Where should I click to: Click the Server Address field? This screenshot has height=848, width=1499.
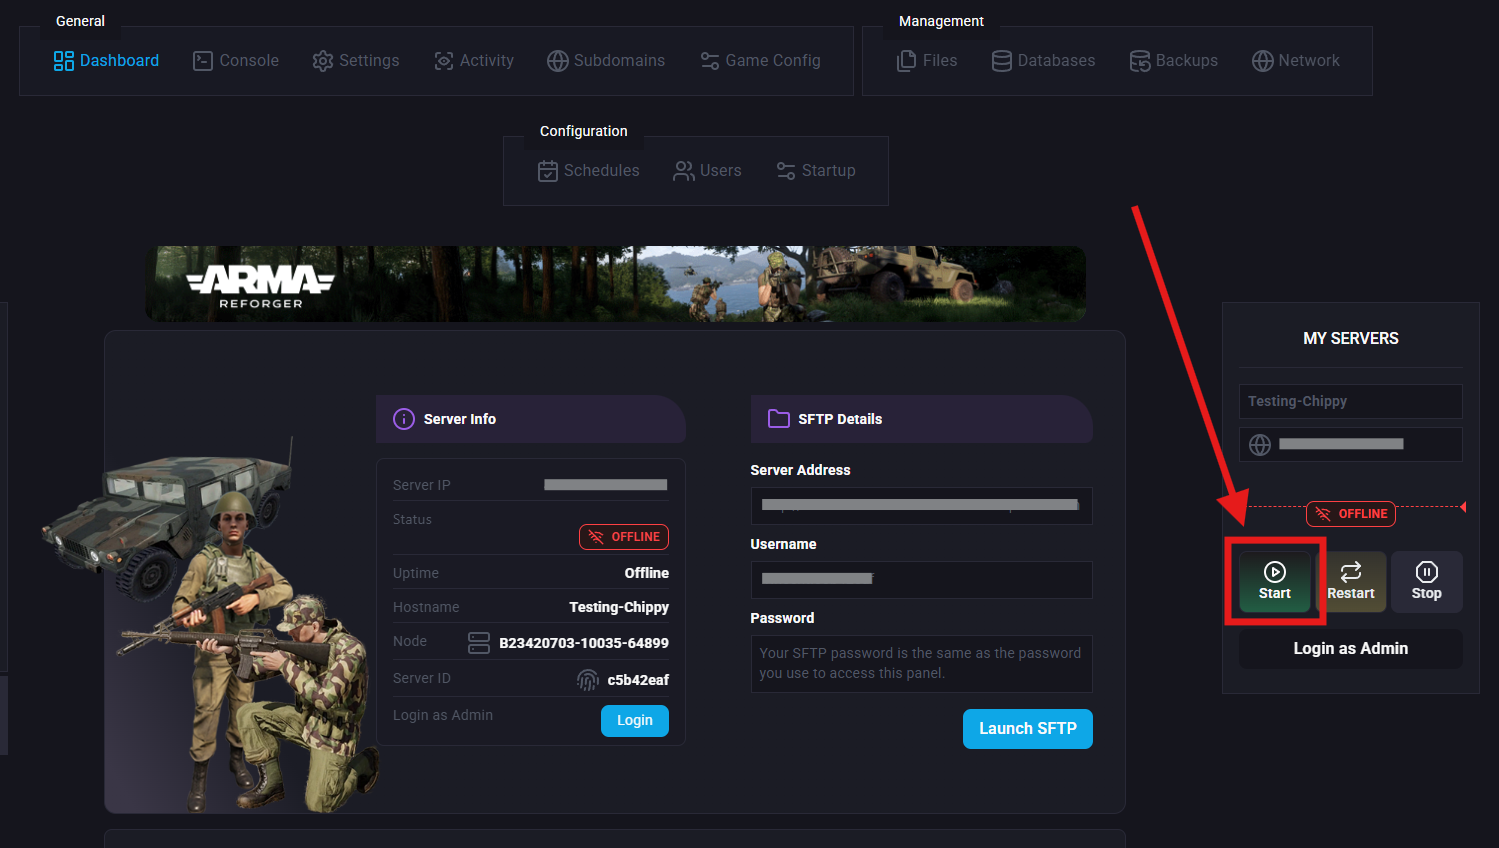922,506
